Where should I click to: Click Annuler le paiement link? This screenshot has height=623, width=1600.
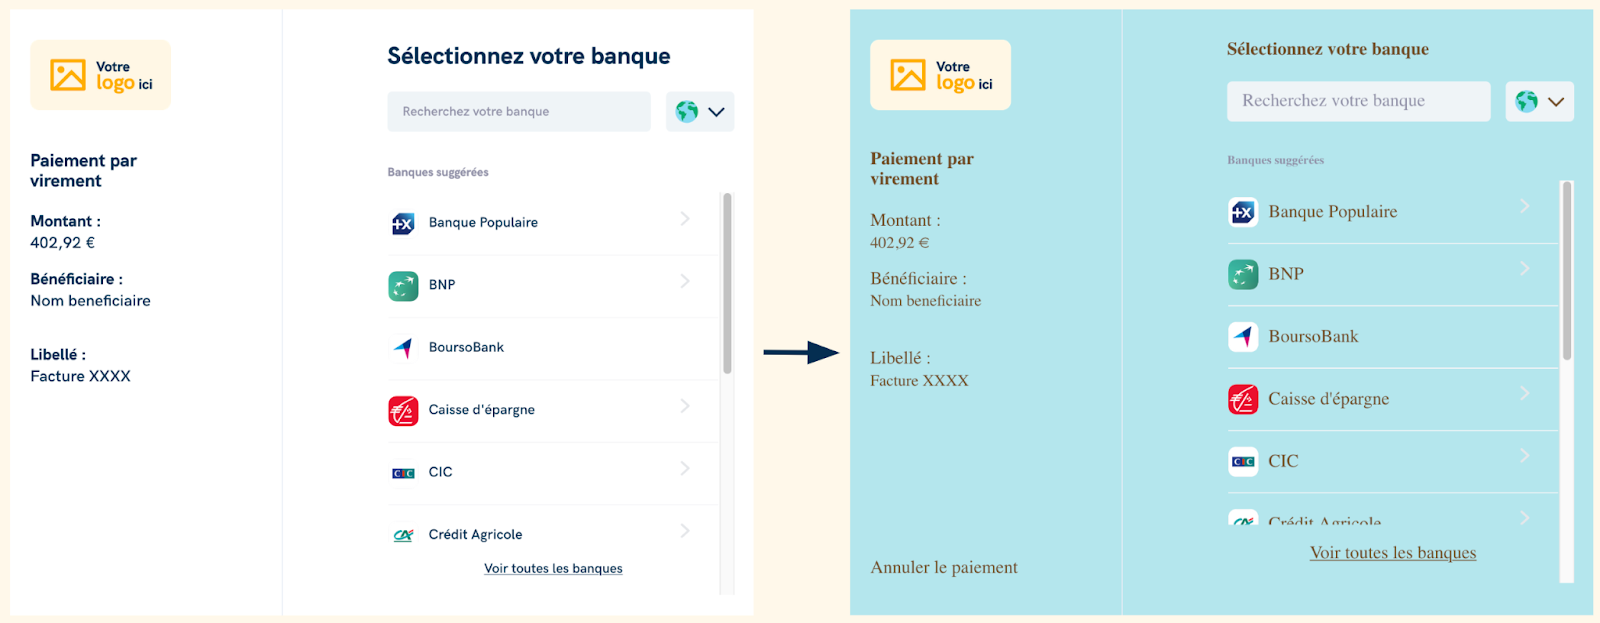pos(944,567)
